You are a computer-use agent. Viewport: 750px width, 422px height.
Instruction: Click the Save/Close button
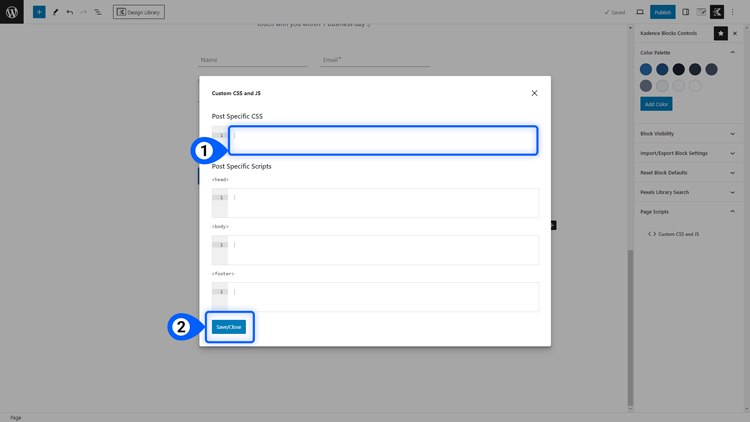[x=229, y=327]
